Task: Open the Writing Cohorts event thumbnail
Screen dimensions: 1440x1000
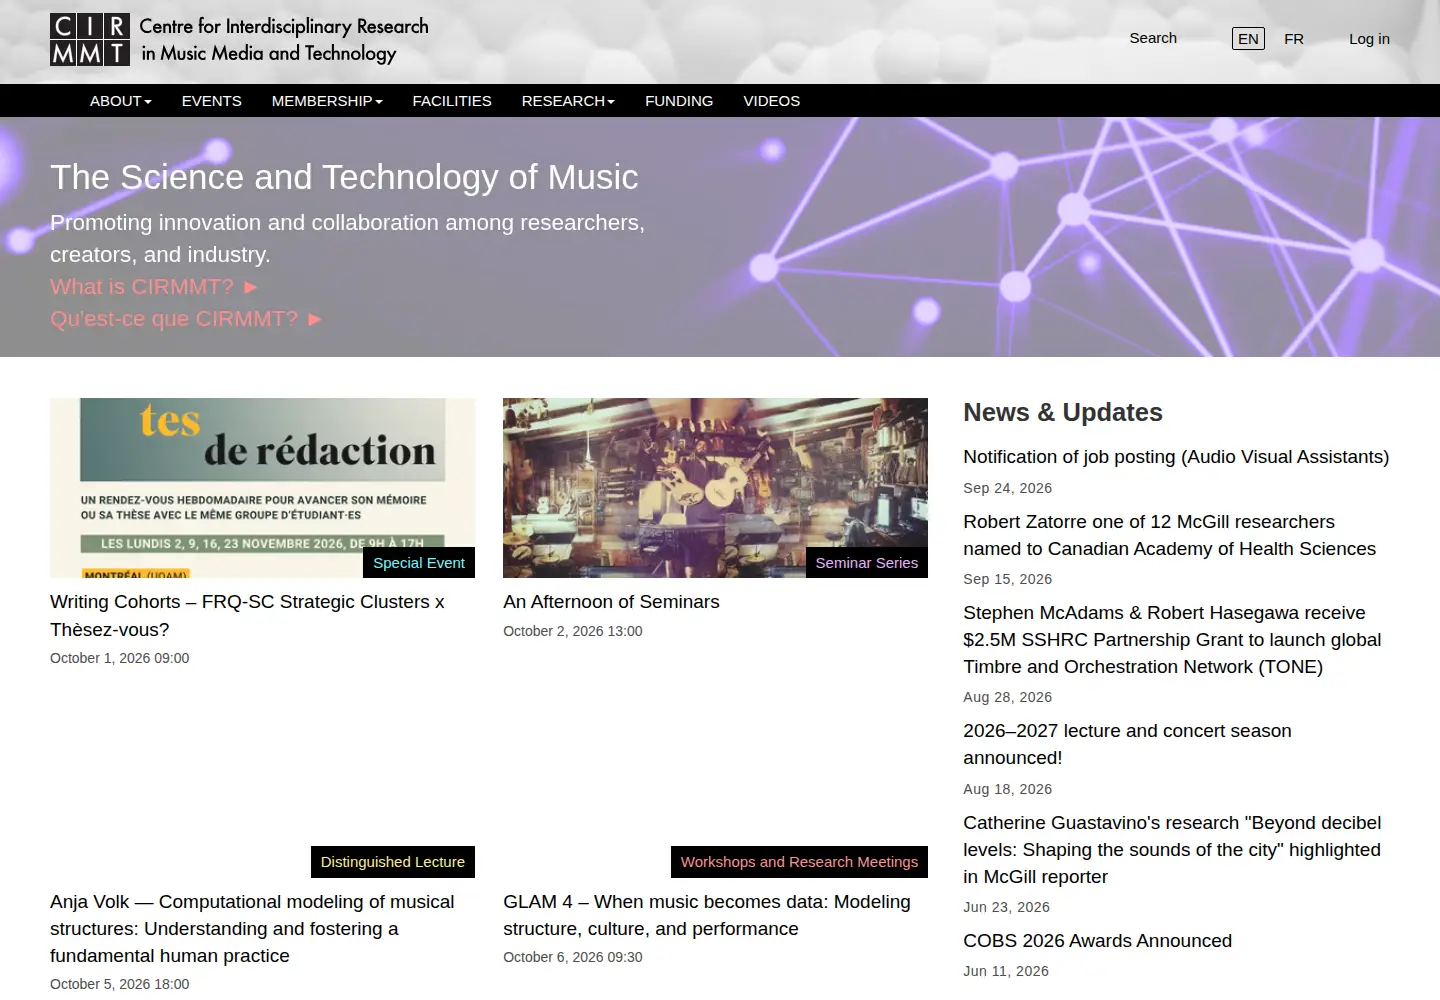Action: coord(262,488)
